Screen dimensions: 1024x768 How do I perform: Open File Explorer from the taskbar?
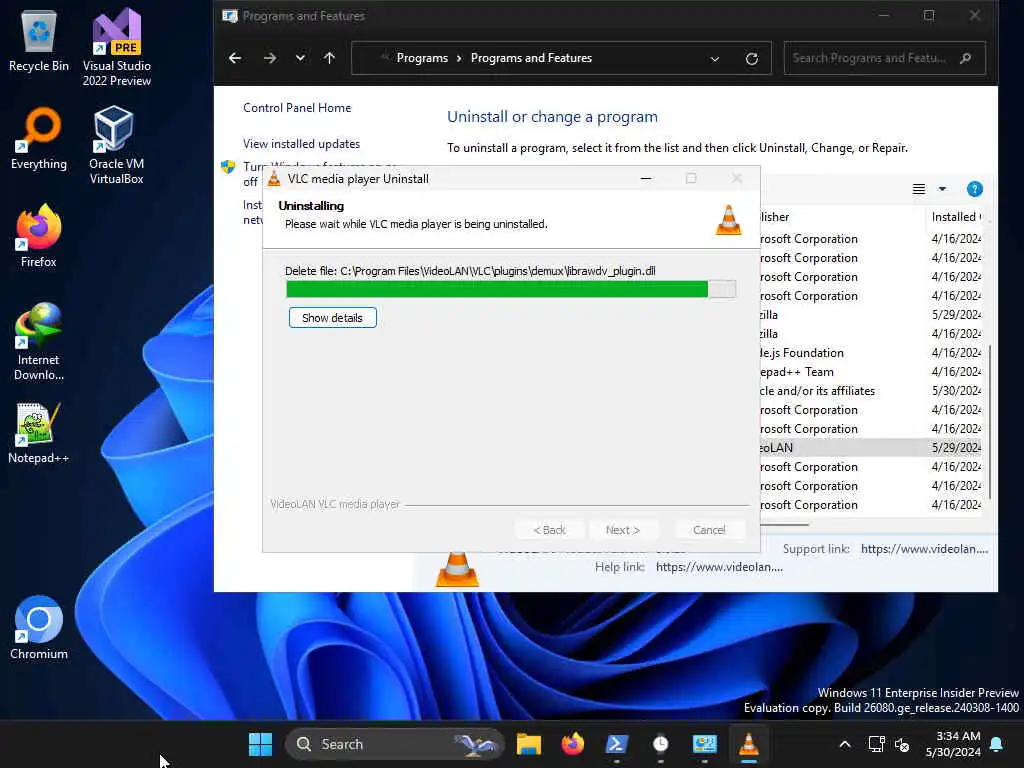pyautogui.click(x=528, y=744)
